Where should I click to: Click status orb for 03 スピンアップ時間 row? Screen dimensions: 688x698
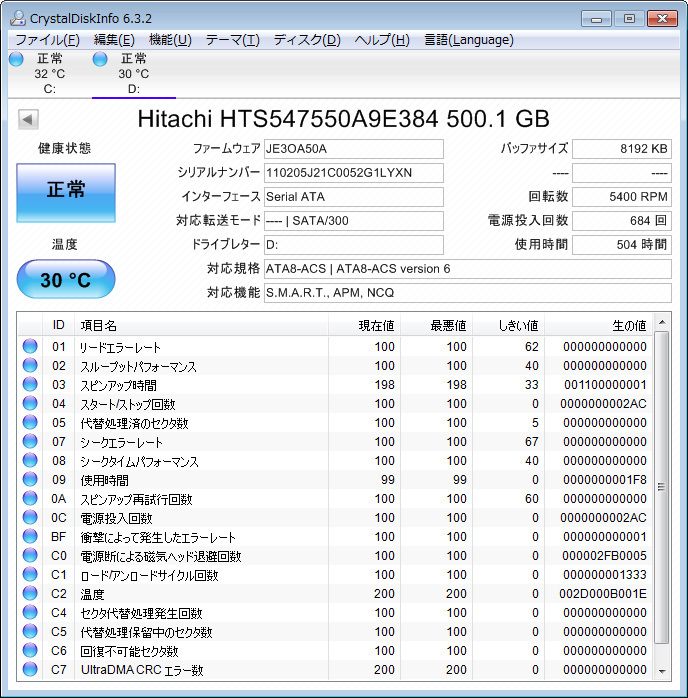tap(30, 385)
